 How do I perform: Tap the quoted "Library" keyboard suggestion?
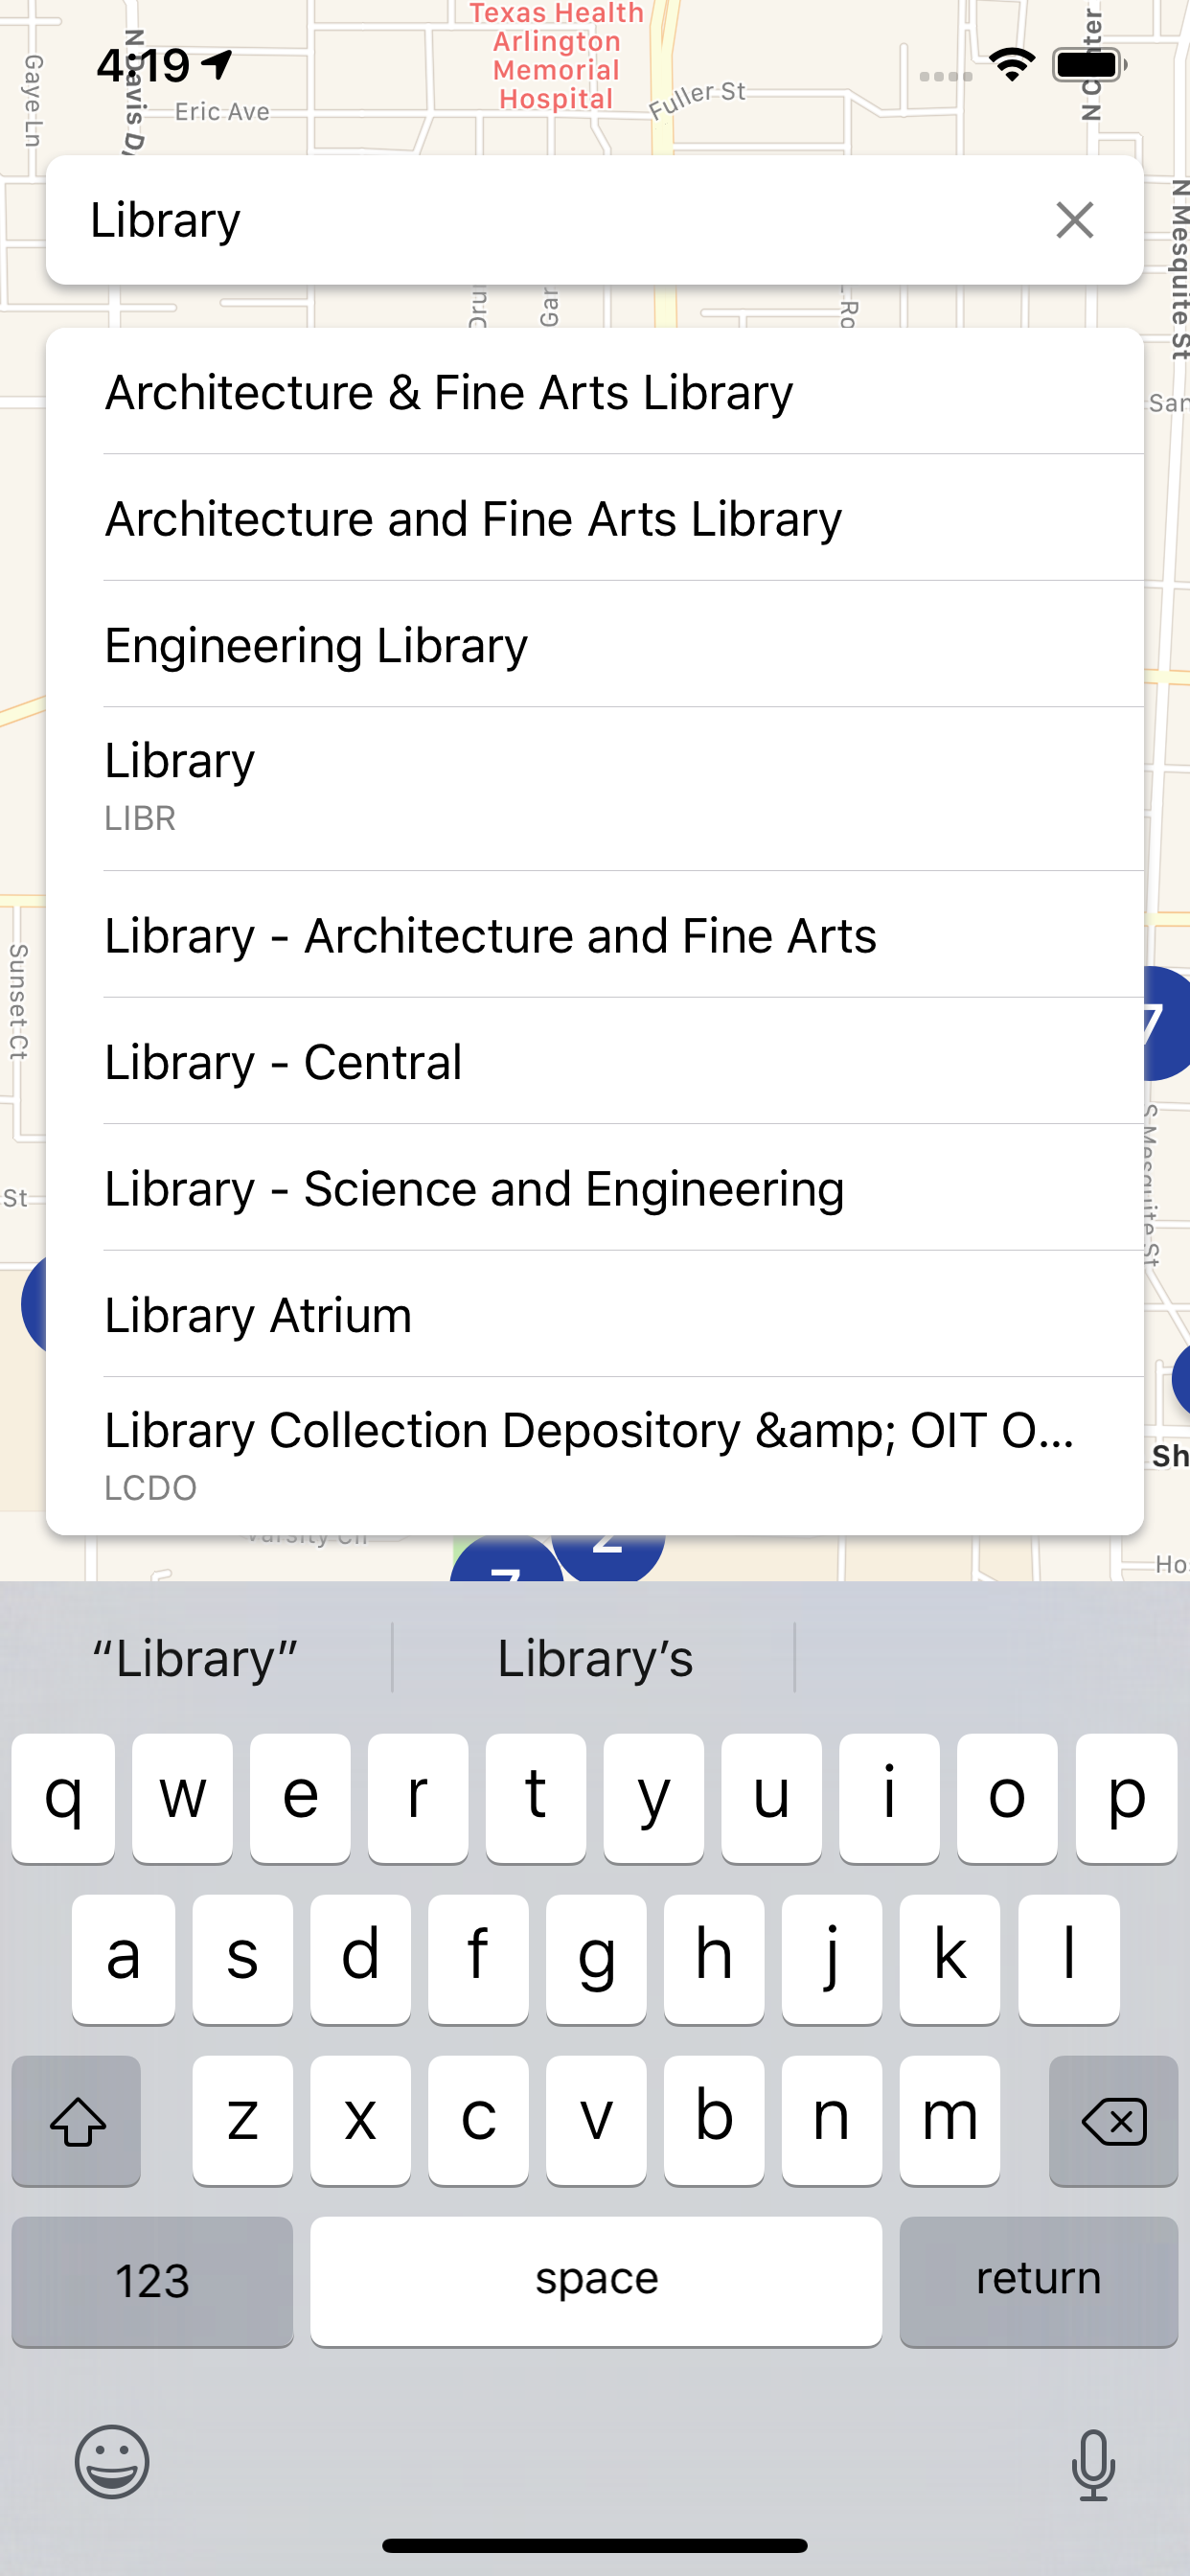[196, 1659]
